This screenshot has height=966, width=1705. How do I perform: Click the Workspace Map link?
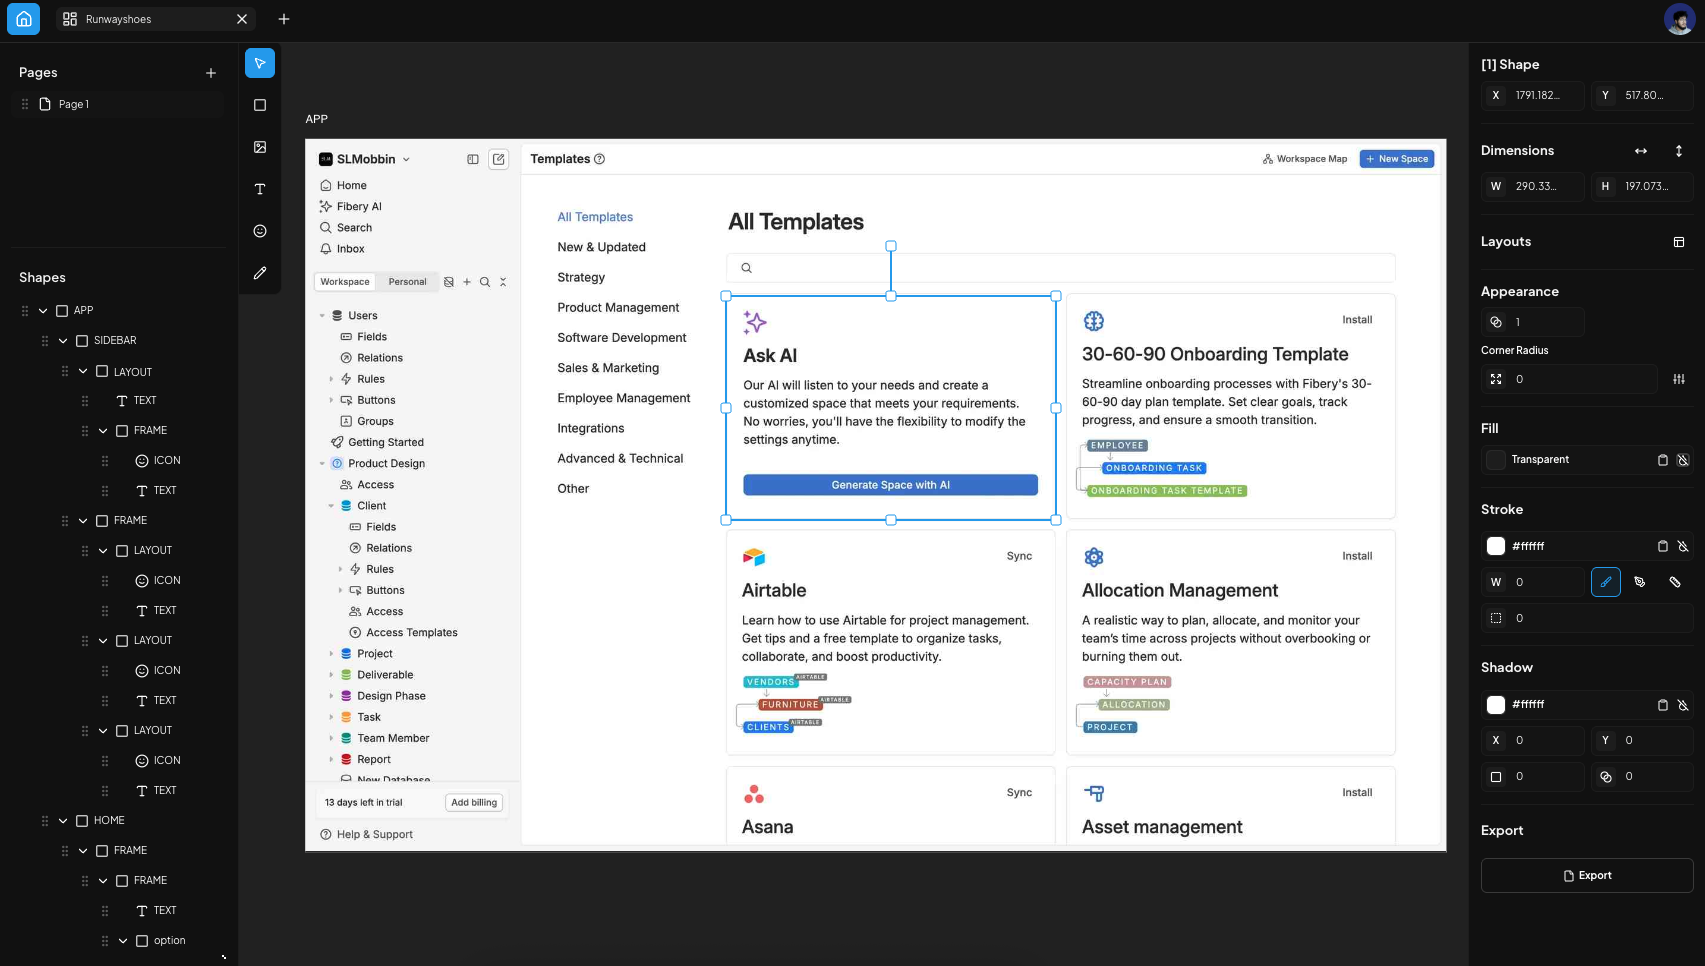click(x=1304, y=159)
